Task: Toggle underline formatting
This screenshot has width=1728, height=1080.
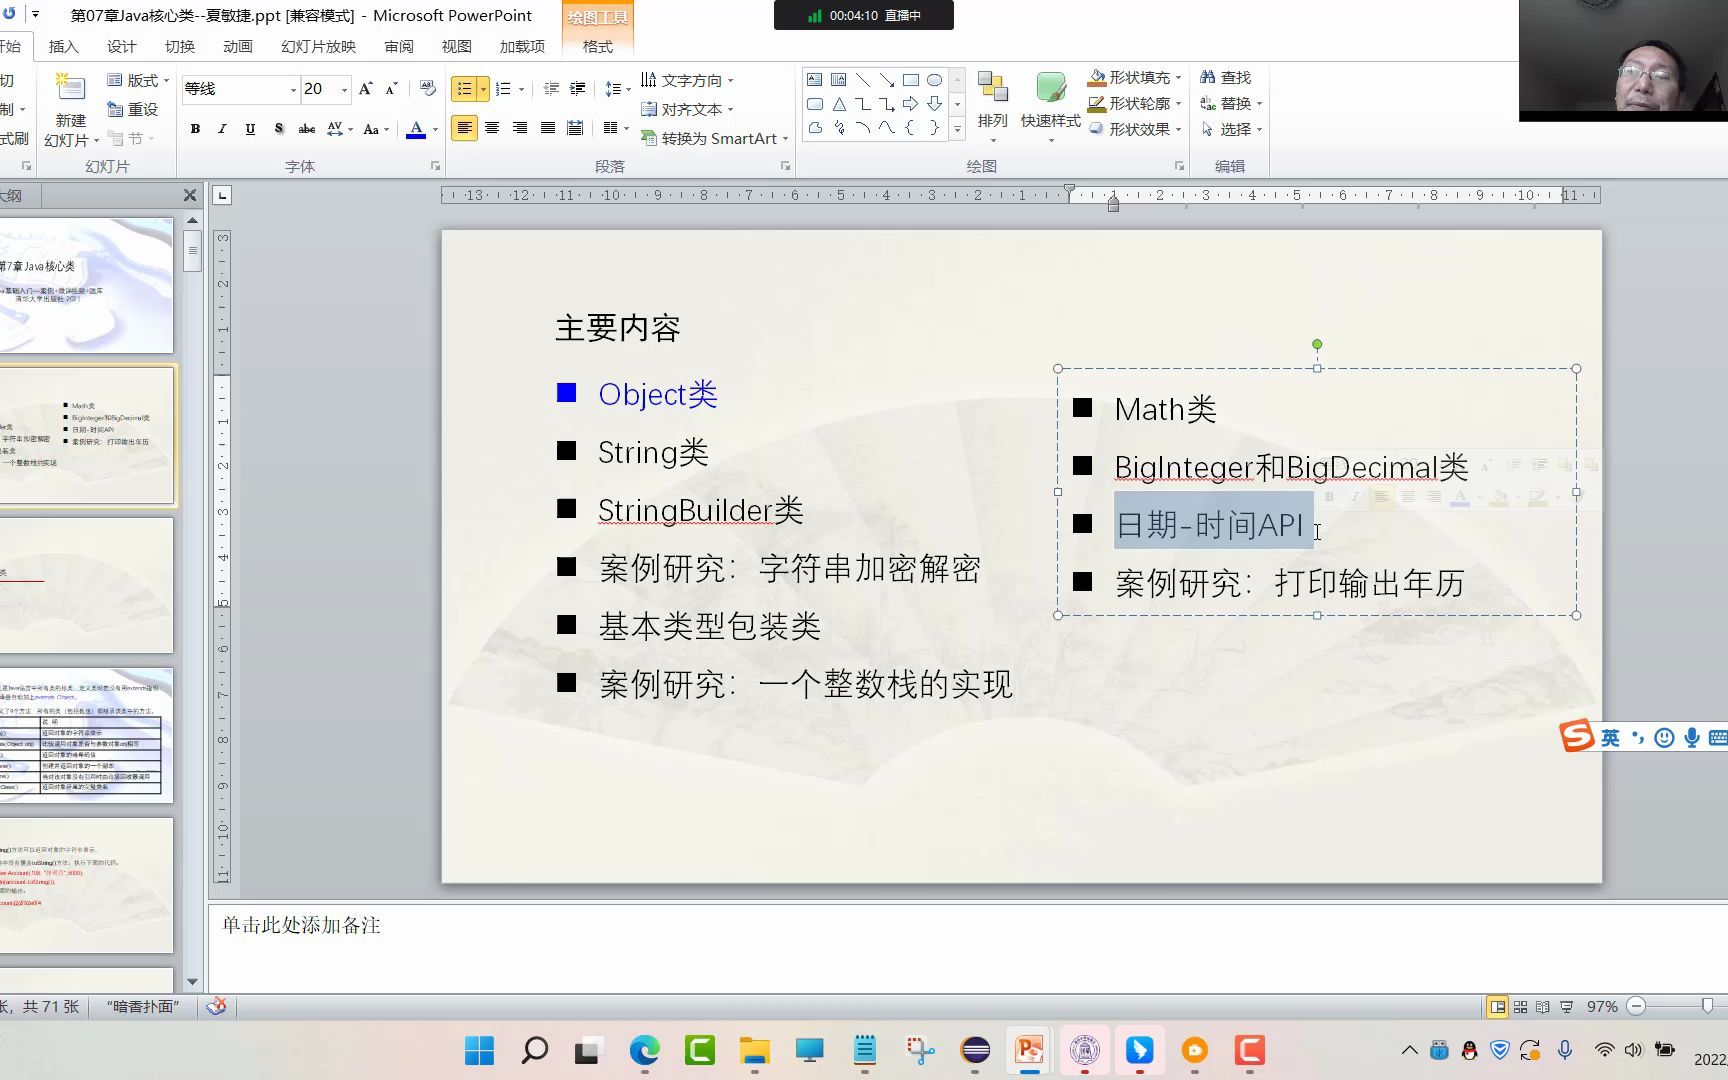Action: click(x=250, y=128)
